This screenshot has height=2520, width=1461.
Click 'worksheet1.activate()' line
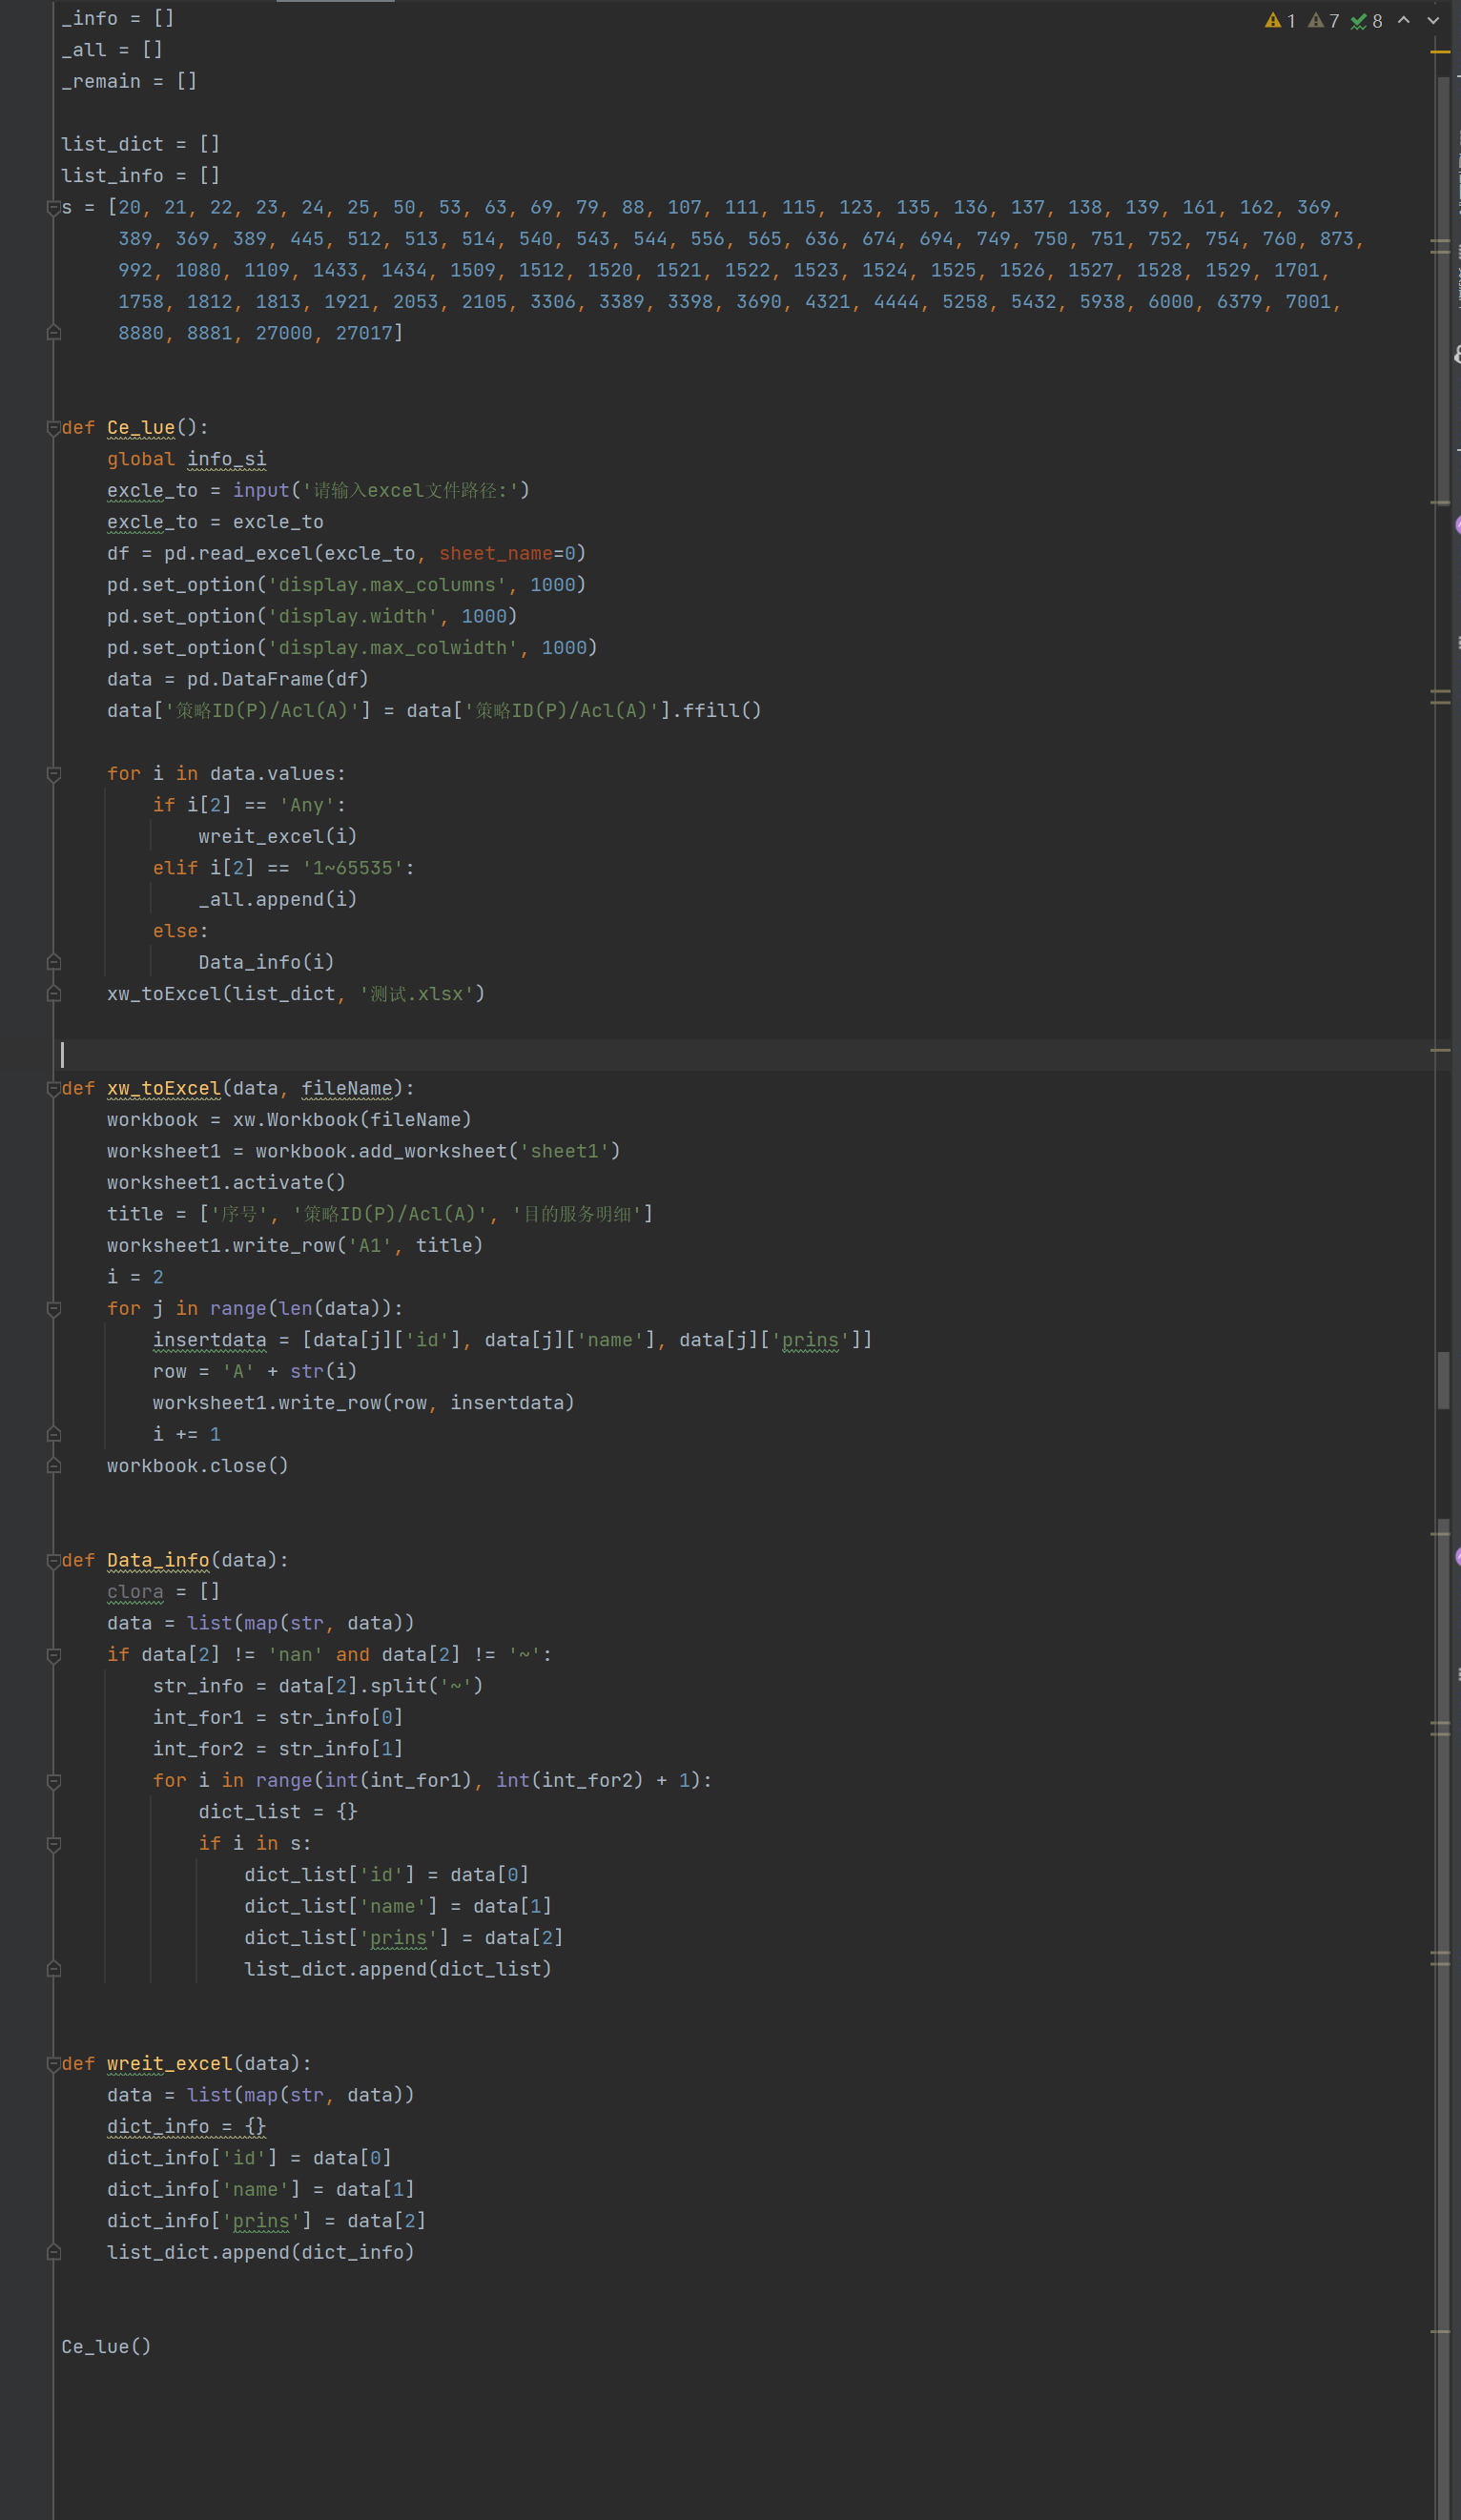(x=226, y=1183)
